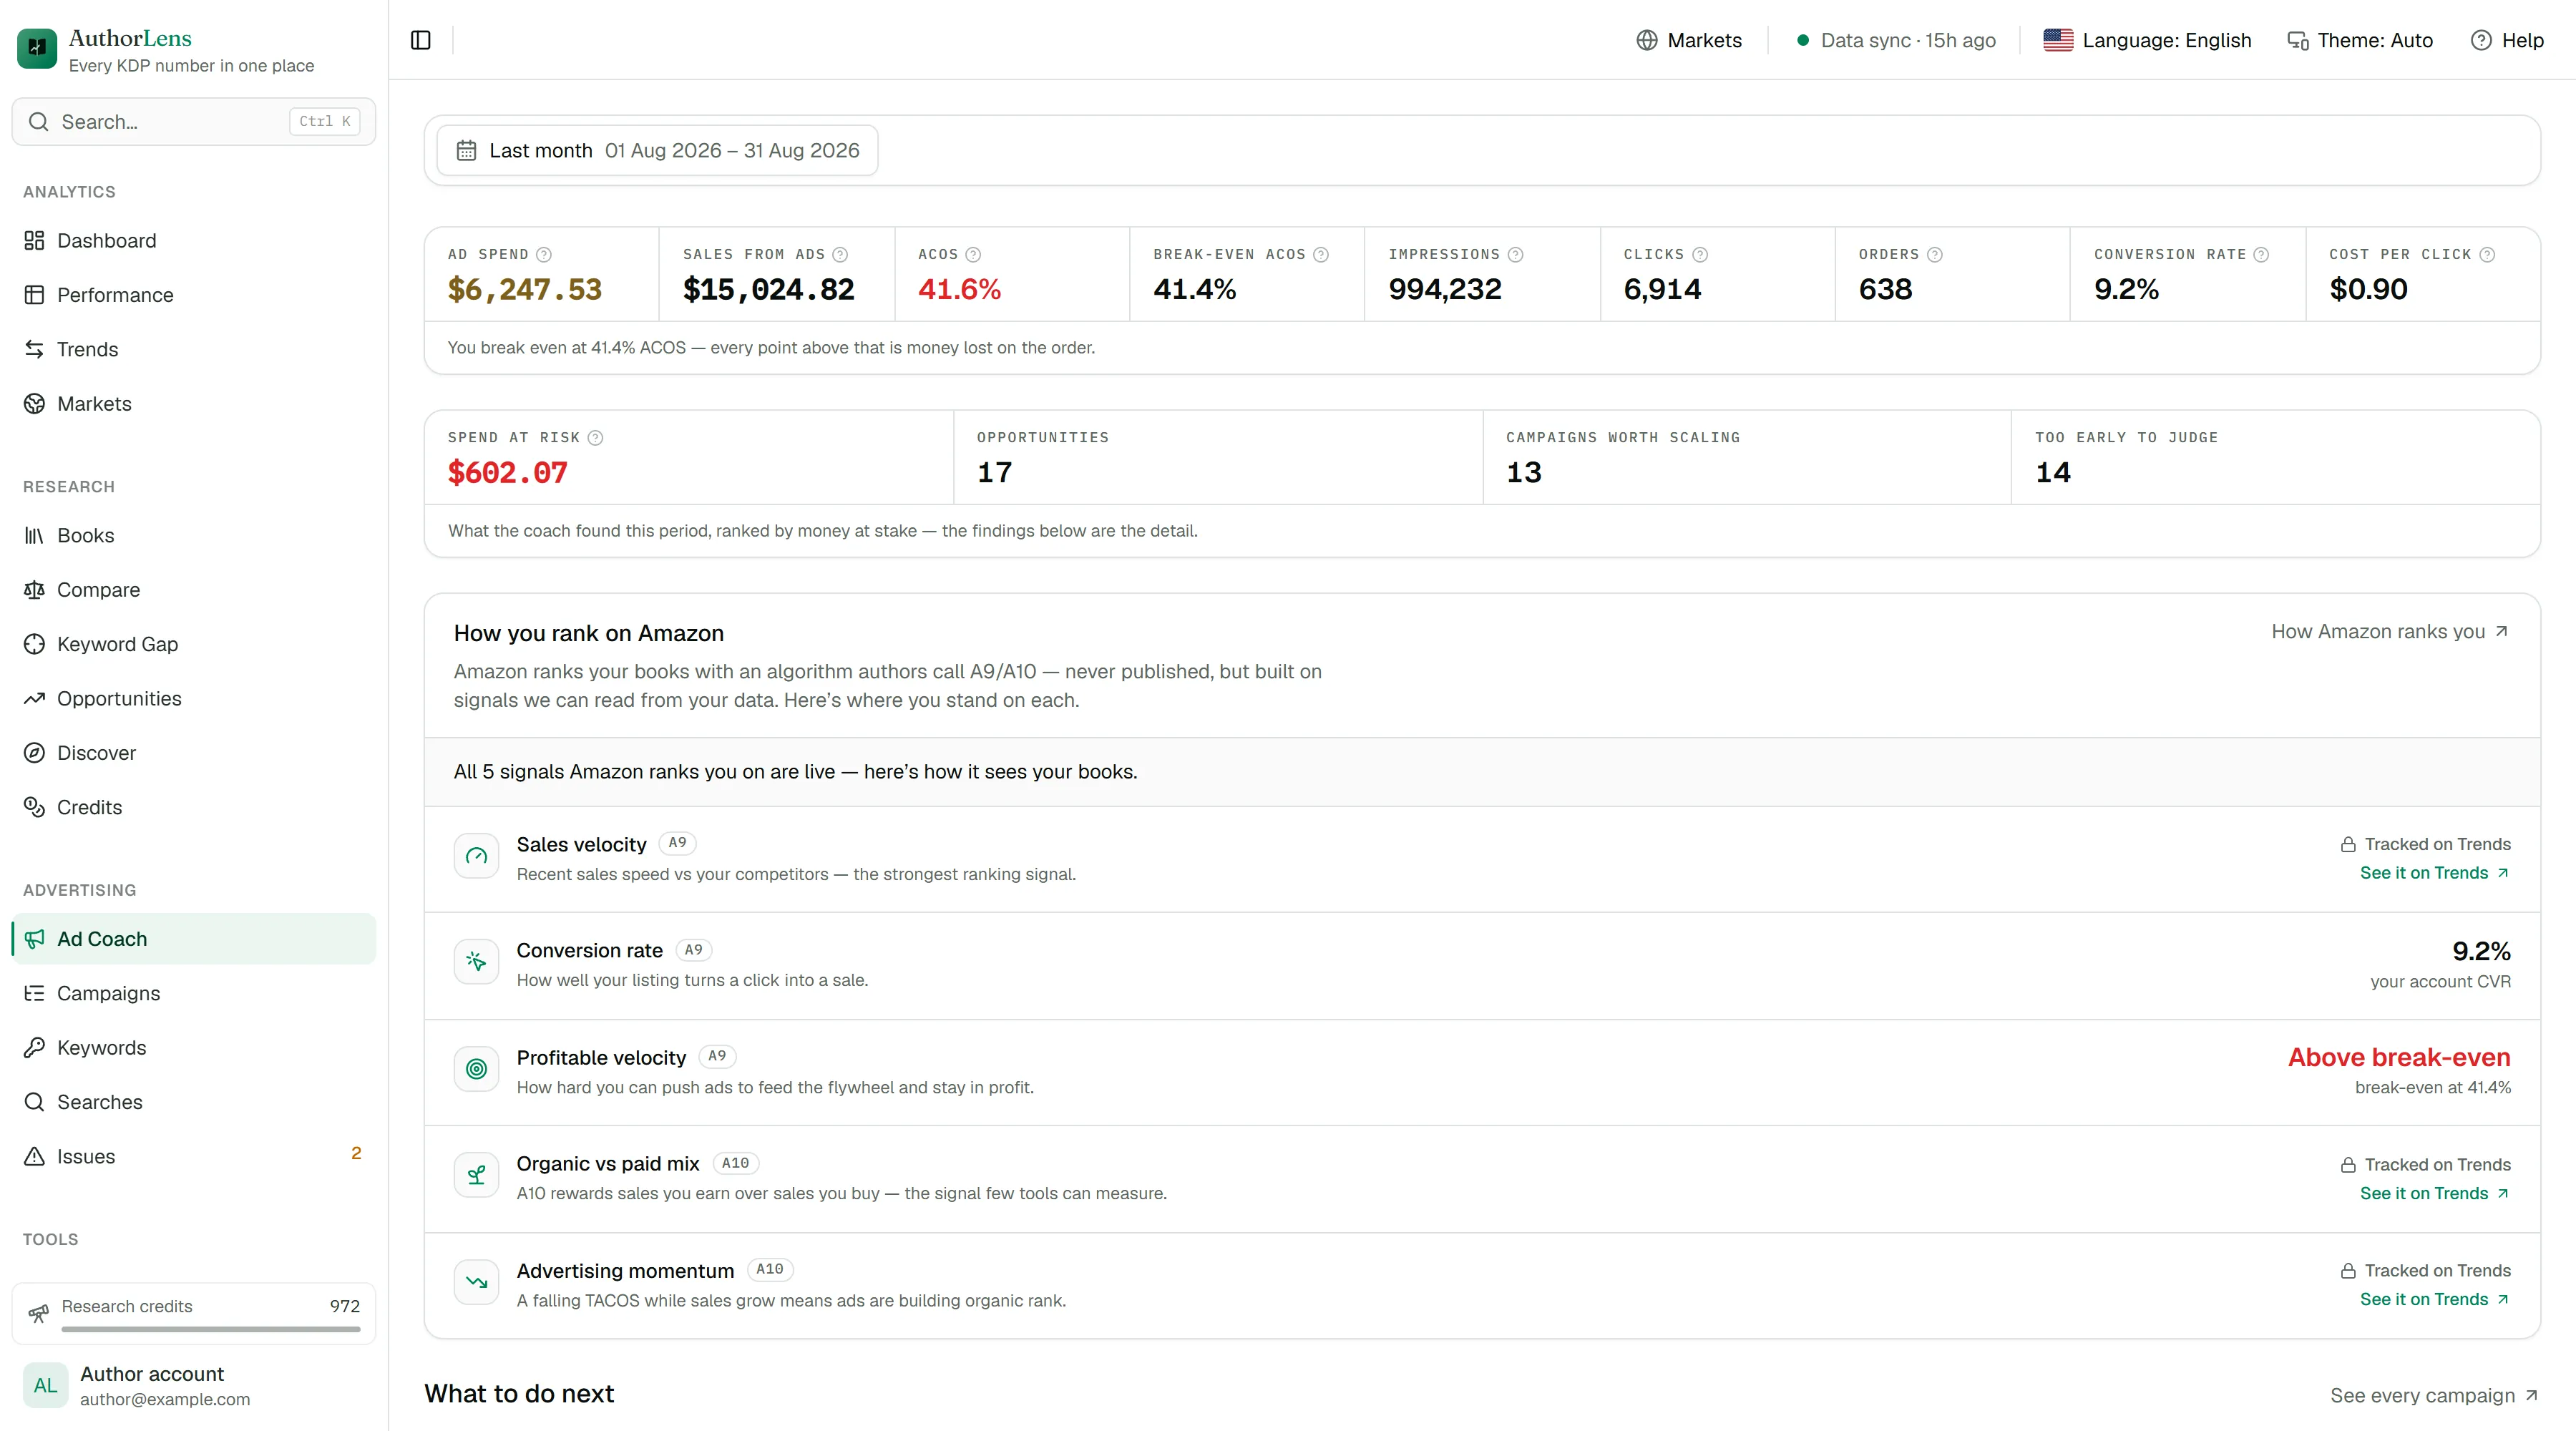Click the Spend At Risk value $602.07
This screenshot has height=1431, width=2576.
tap(508, 472)
